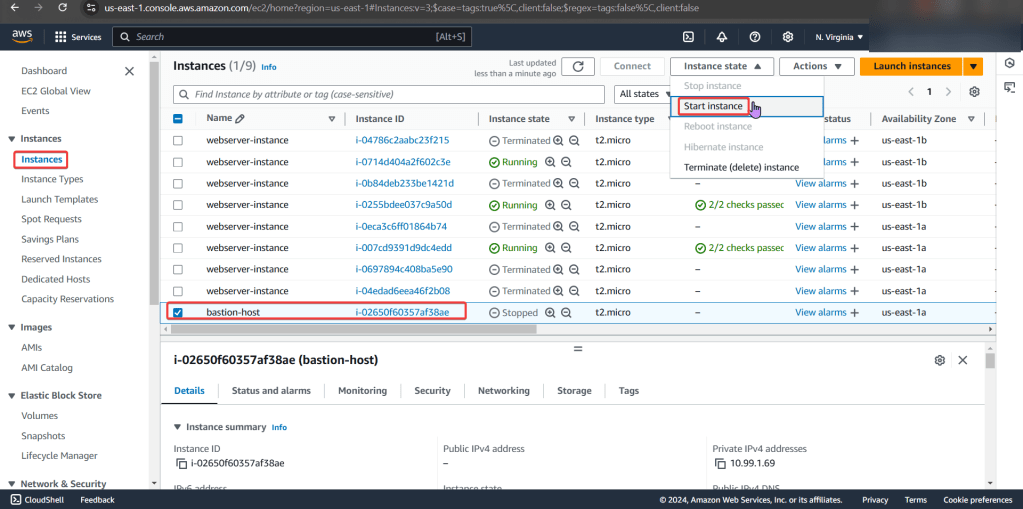The width and height of the screenshot is (1023, 509).
Task: Toggle the select-all instances header checkbox
Action: coord(178,119)
